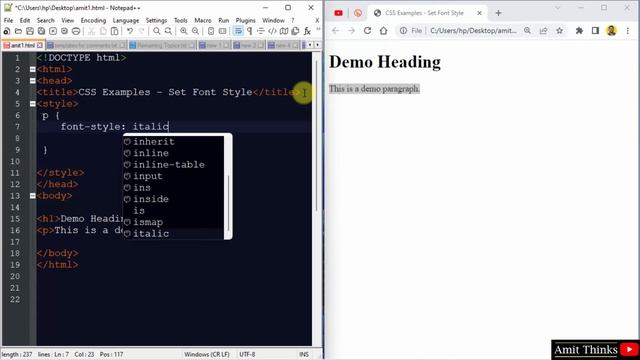Open the Chrome profile avatar

[x=611, y=31]
